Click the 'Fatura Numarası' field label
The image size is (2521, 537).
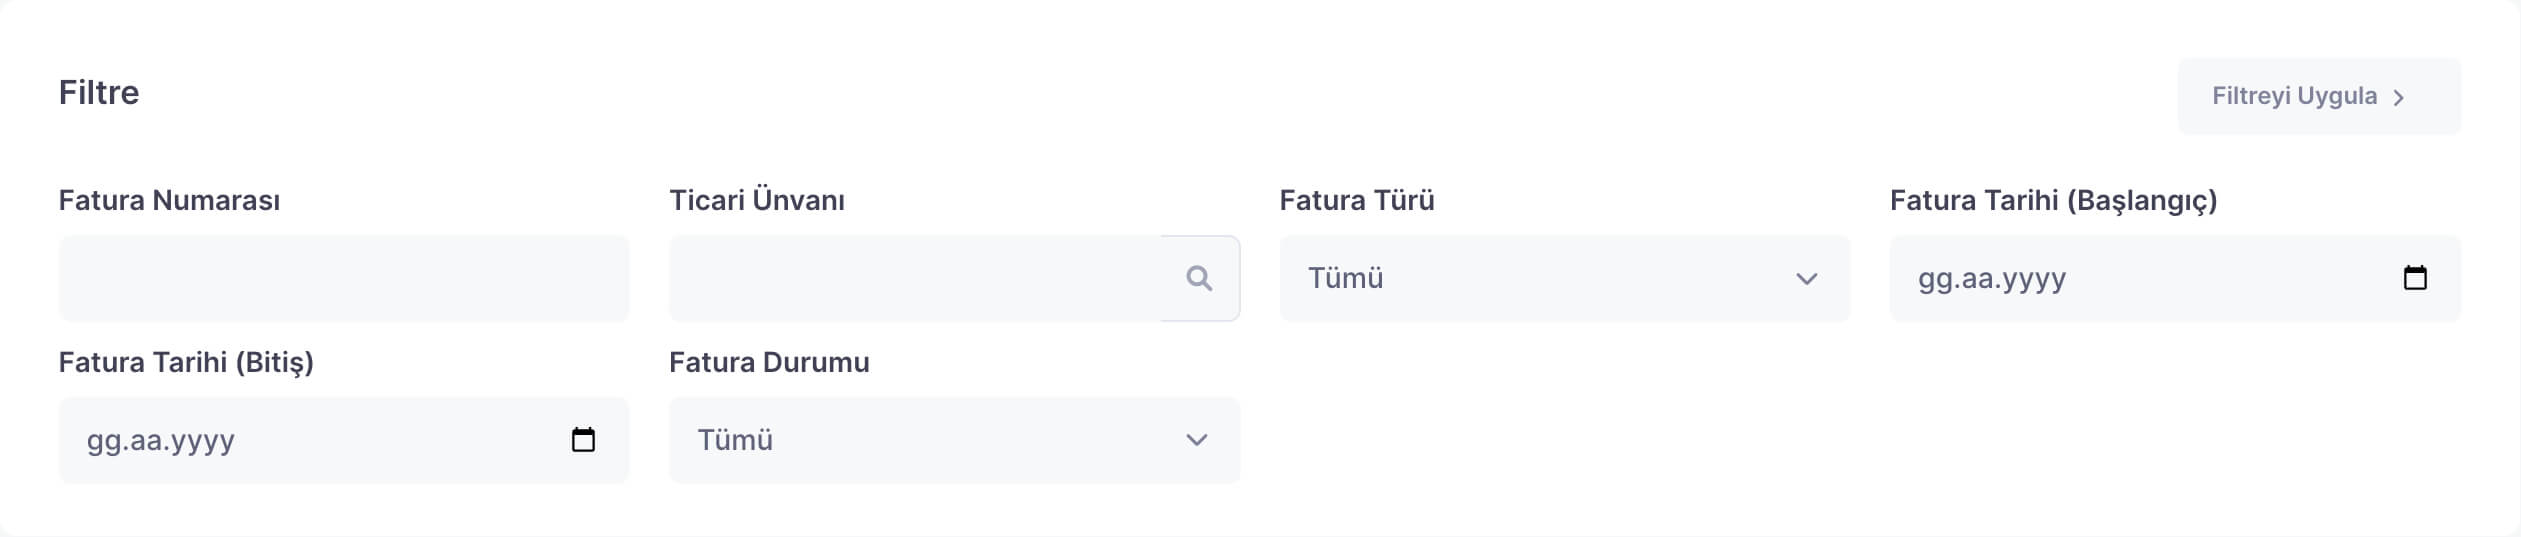click(169, 200)
